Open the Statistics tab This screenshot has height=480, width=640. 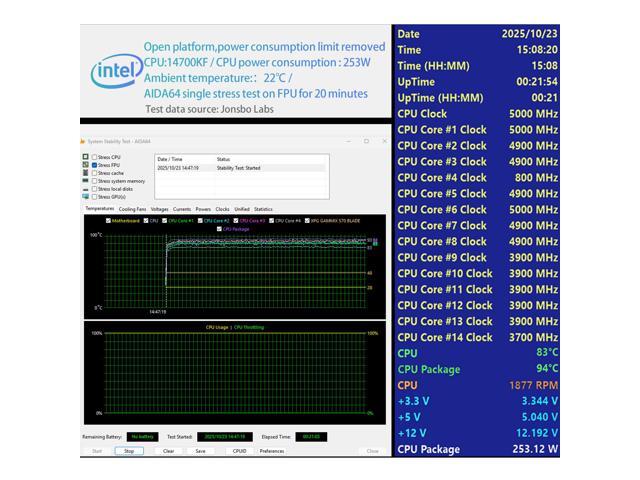(263, 209)
